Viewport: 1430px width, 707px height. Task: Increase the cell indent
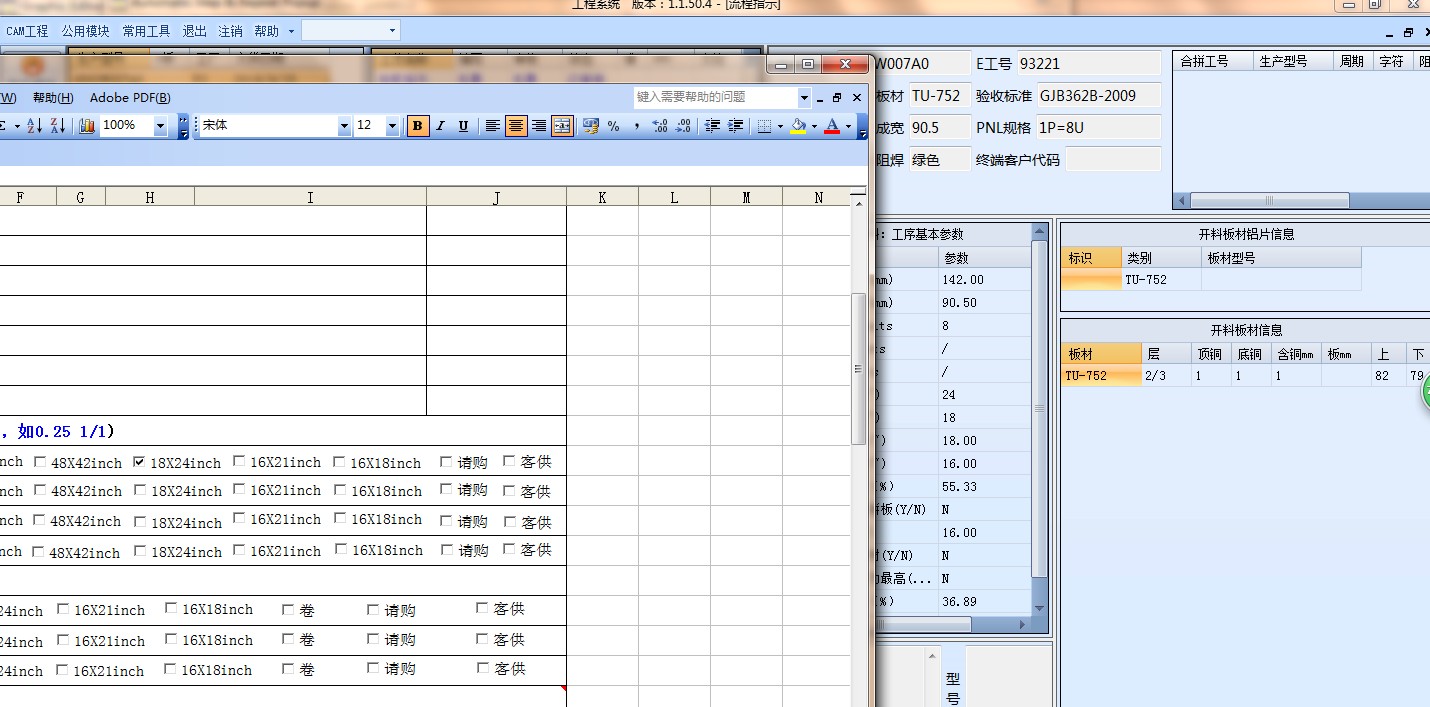pyautogui.click(x=735, y=126)
